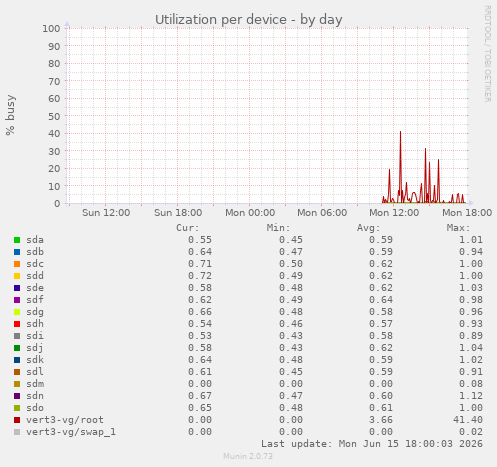
Task: Click the vert3-vg/swap_1 light gray swatch
Action: pos(17,432)
